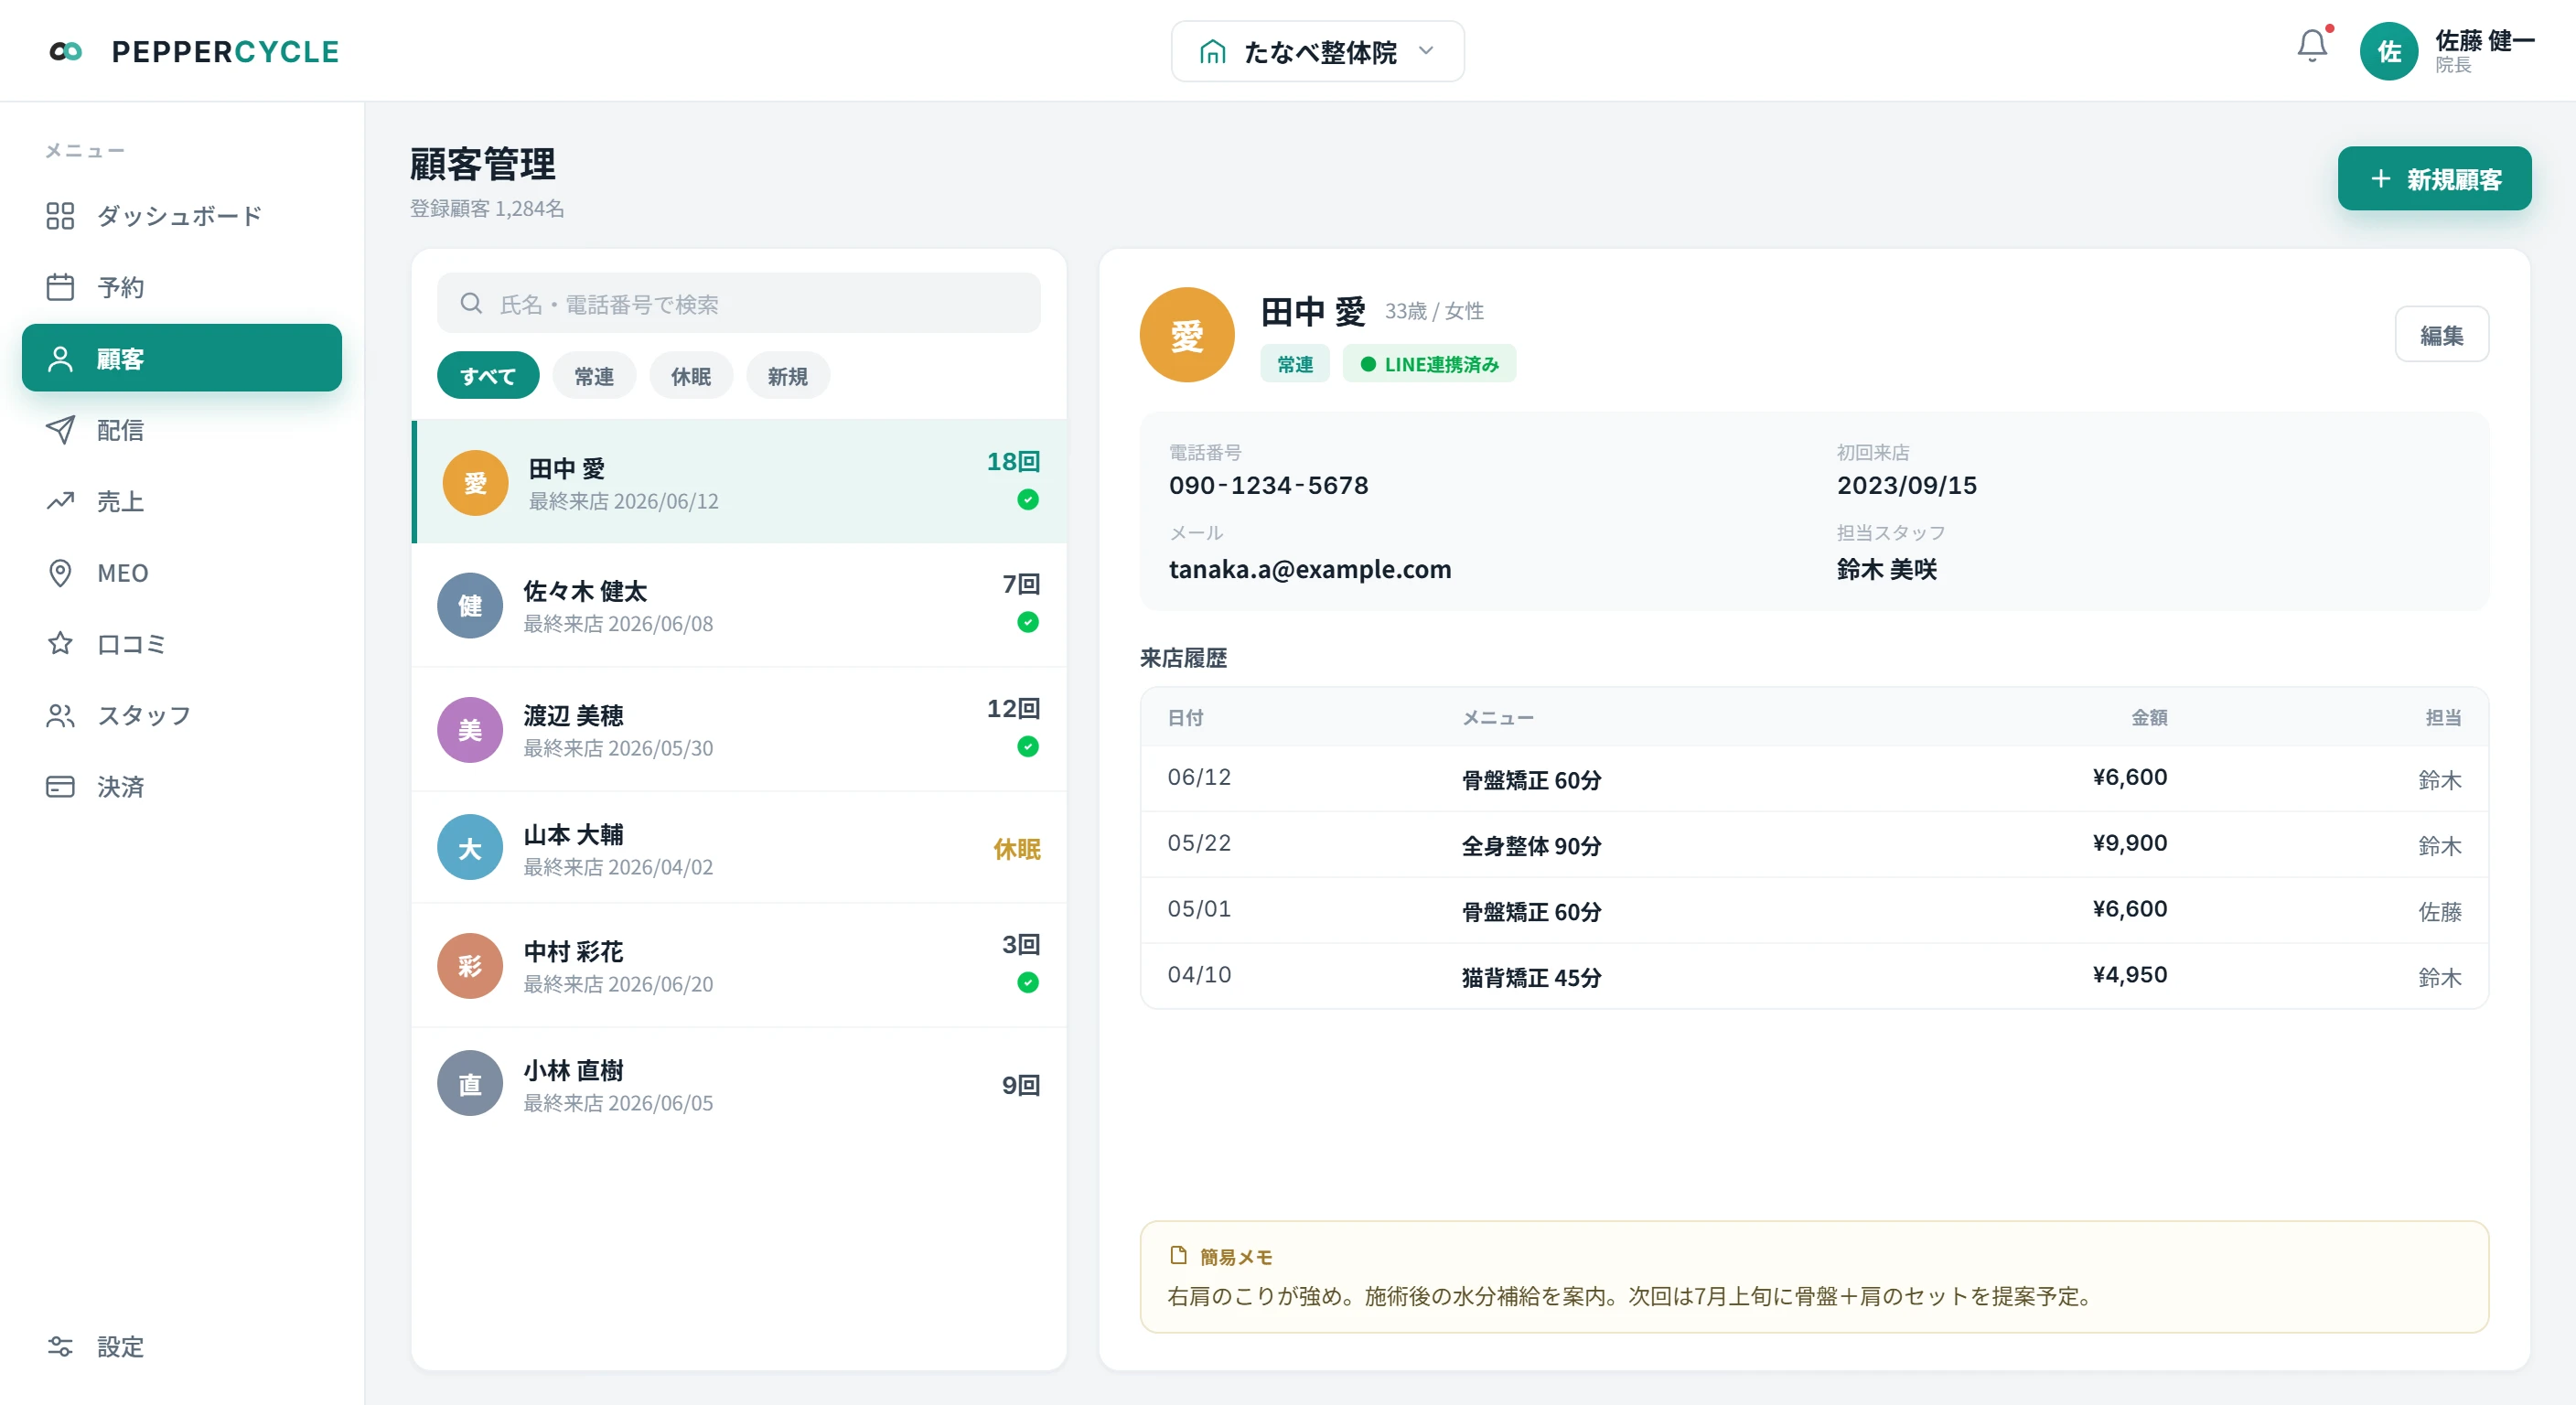
Task: Select customer 山本 大輔 in list
Action: click(x=739, y=848)
